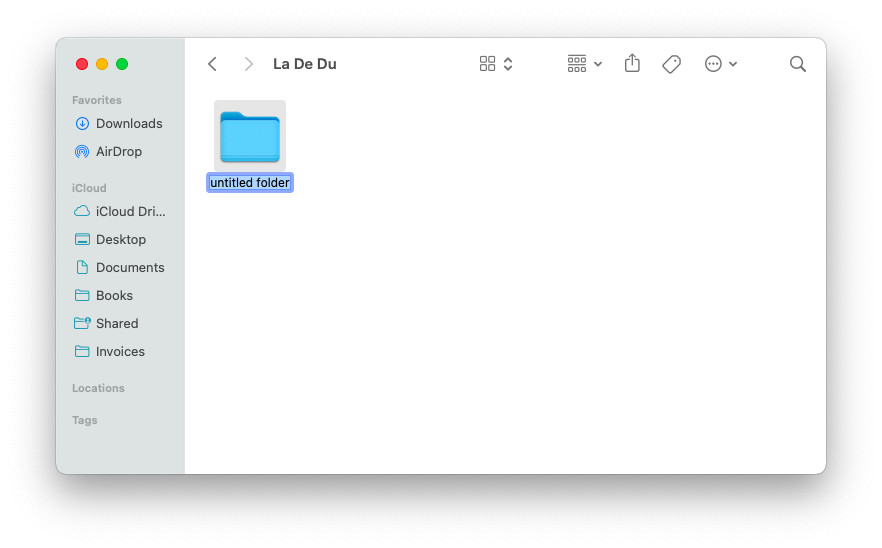Click the Favorites section header
Image resolution: width=882 pixels, height=548 pixels.
[97, 100]
